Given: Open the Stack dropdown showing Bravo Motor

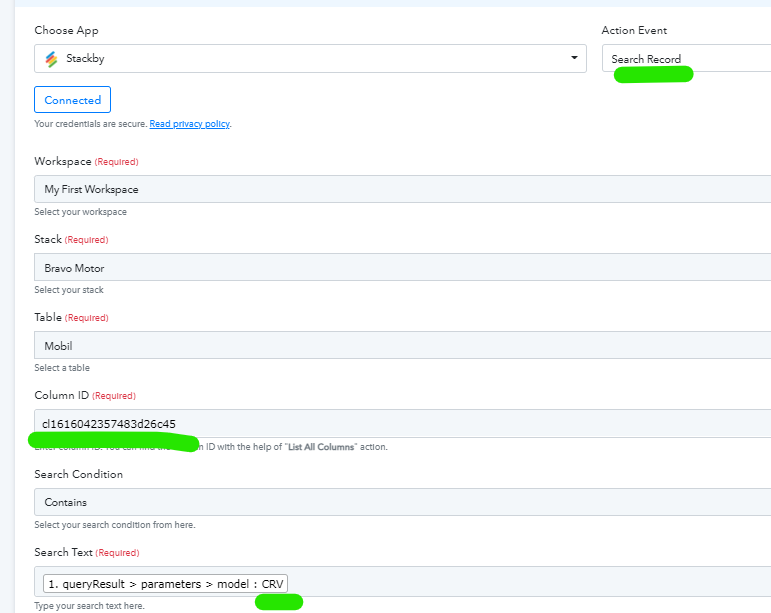Looking at the screenshot, I should click(402, 267).
